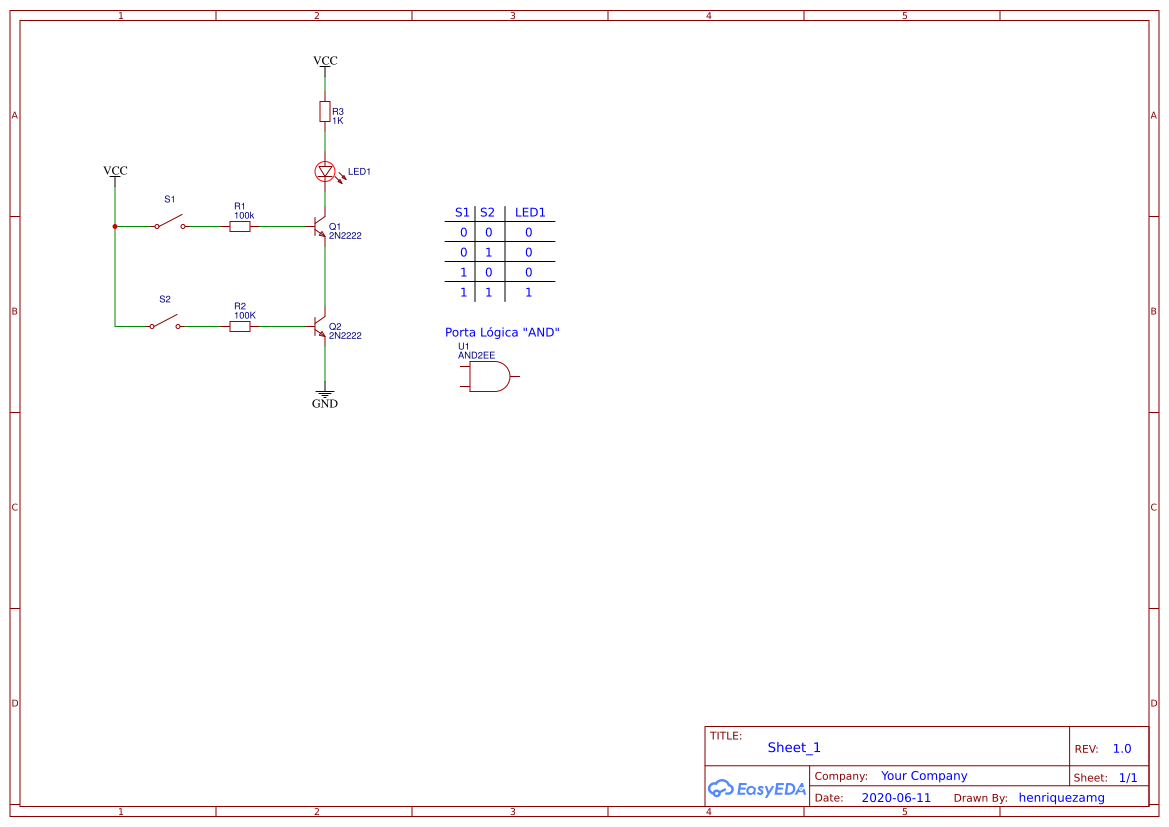Click the Drawn By name henriquezamg
Viewport: 1169px width, 827px height.
(1062, 797)
